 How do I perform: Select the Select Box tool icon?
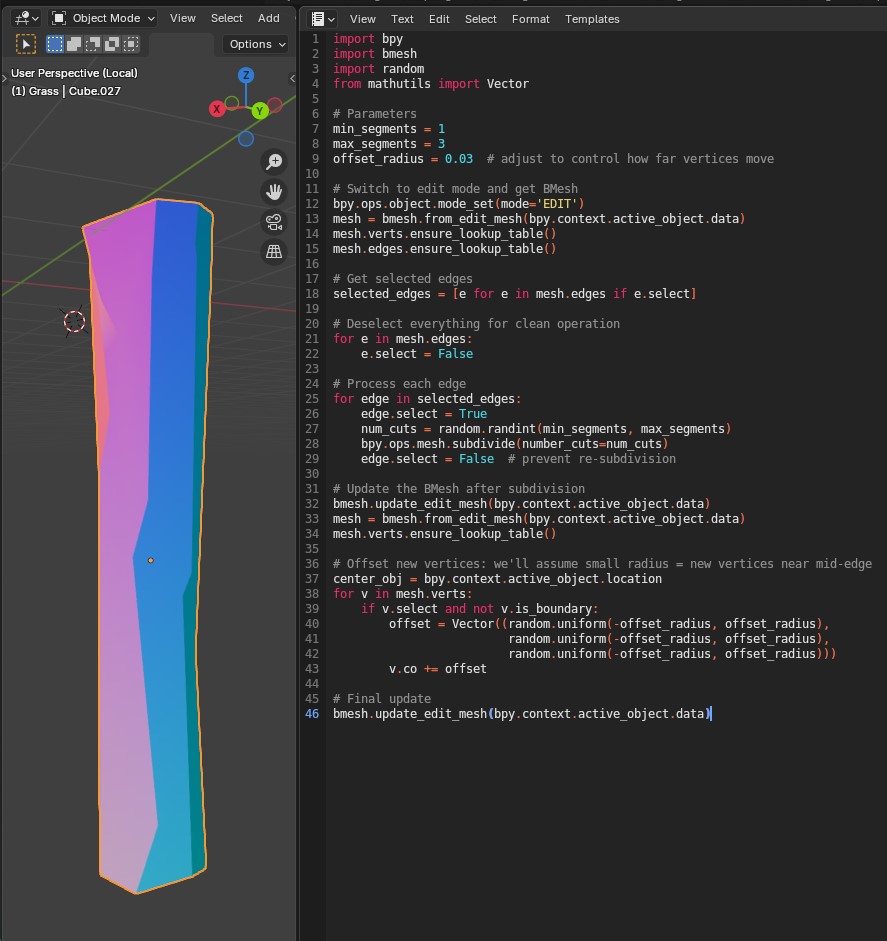coord(26,44)
